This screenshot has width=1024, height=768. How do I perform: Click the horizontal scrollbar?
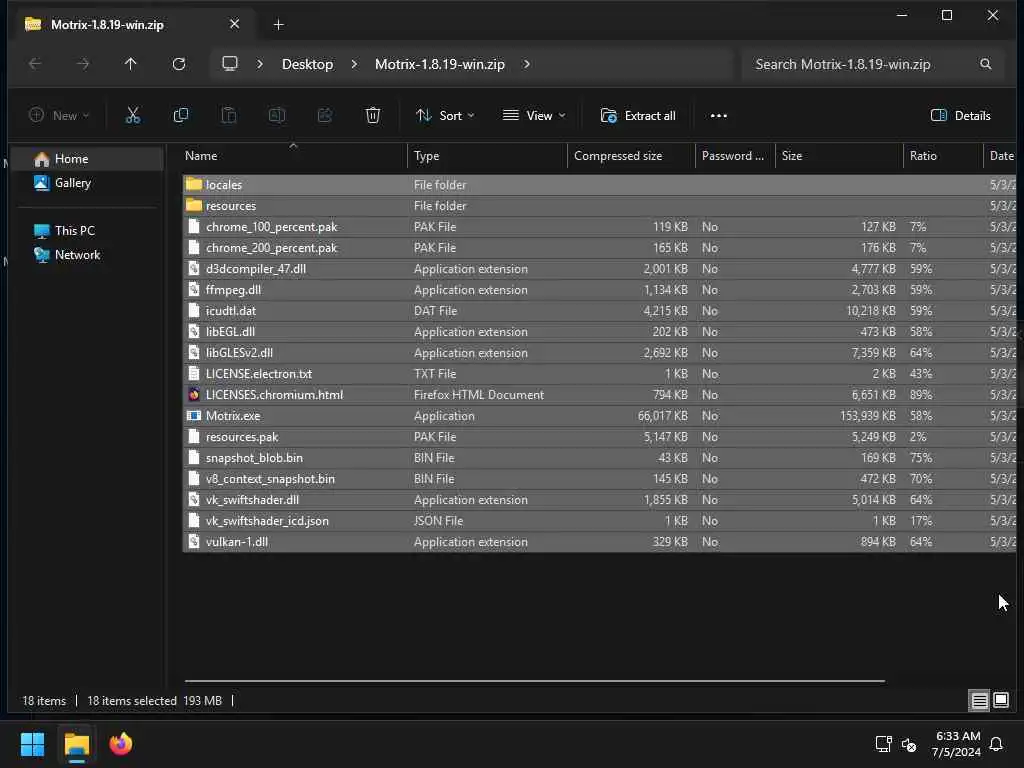pos(535,681)
